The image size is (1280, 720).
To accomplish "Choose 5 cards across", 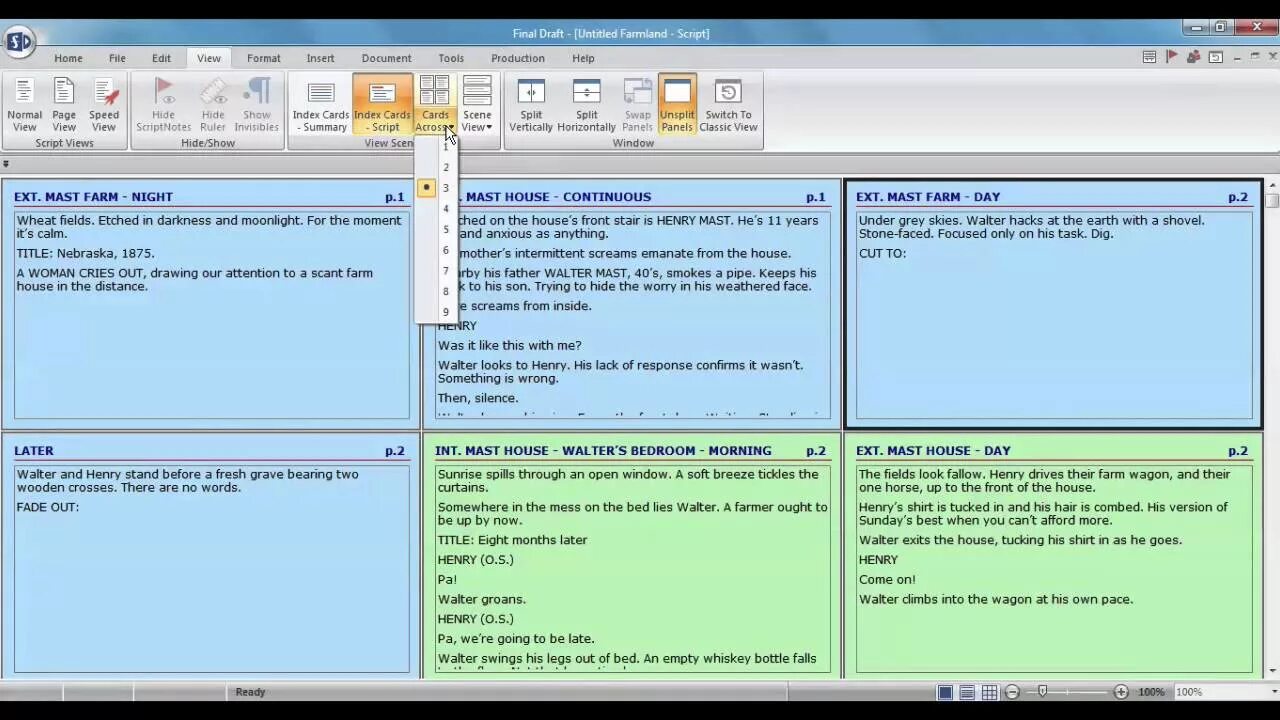I will [446, 229].
